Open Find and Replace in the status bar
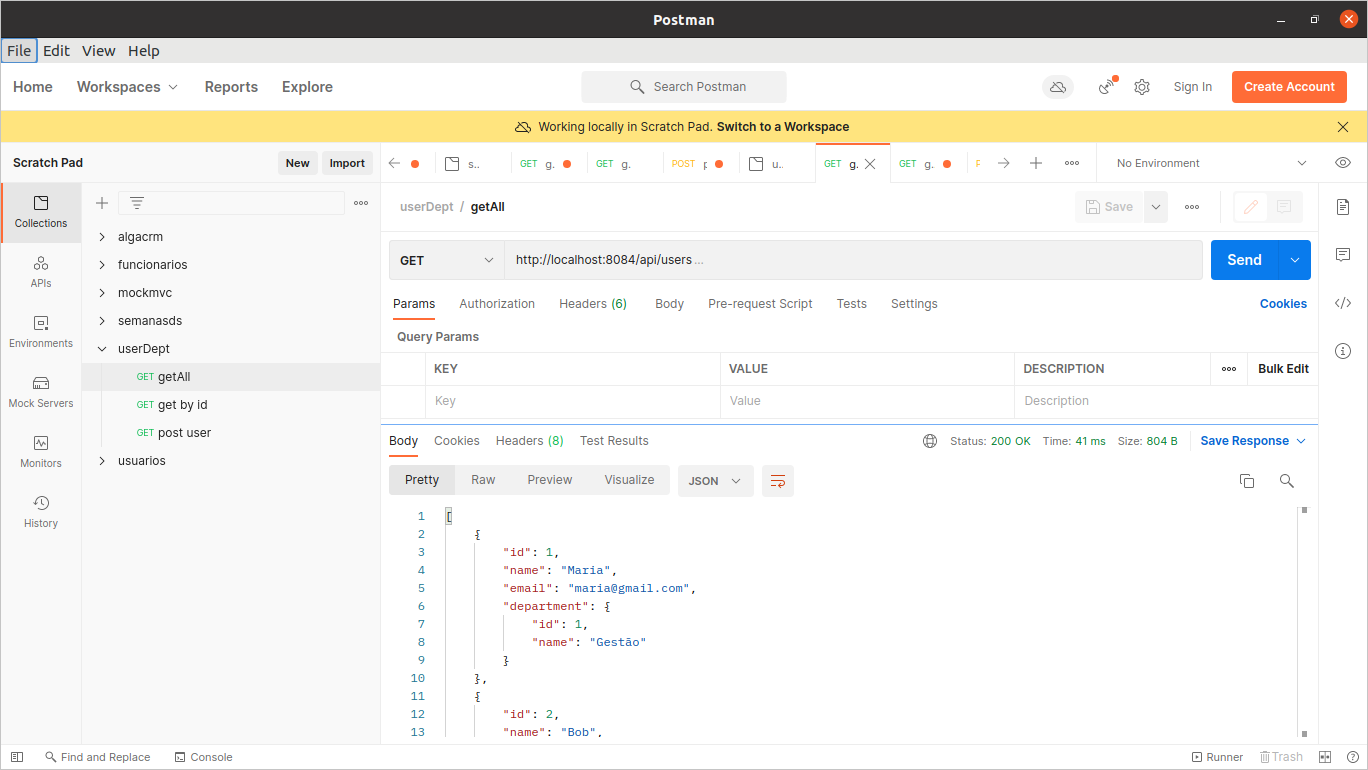 coord(97,757)
